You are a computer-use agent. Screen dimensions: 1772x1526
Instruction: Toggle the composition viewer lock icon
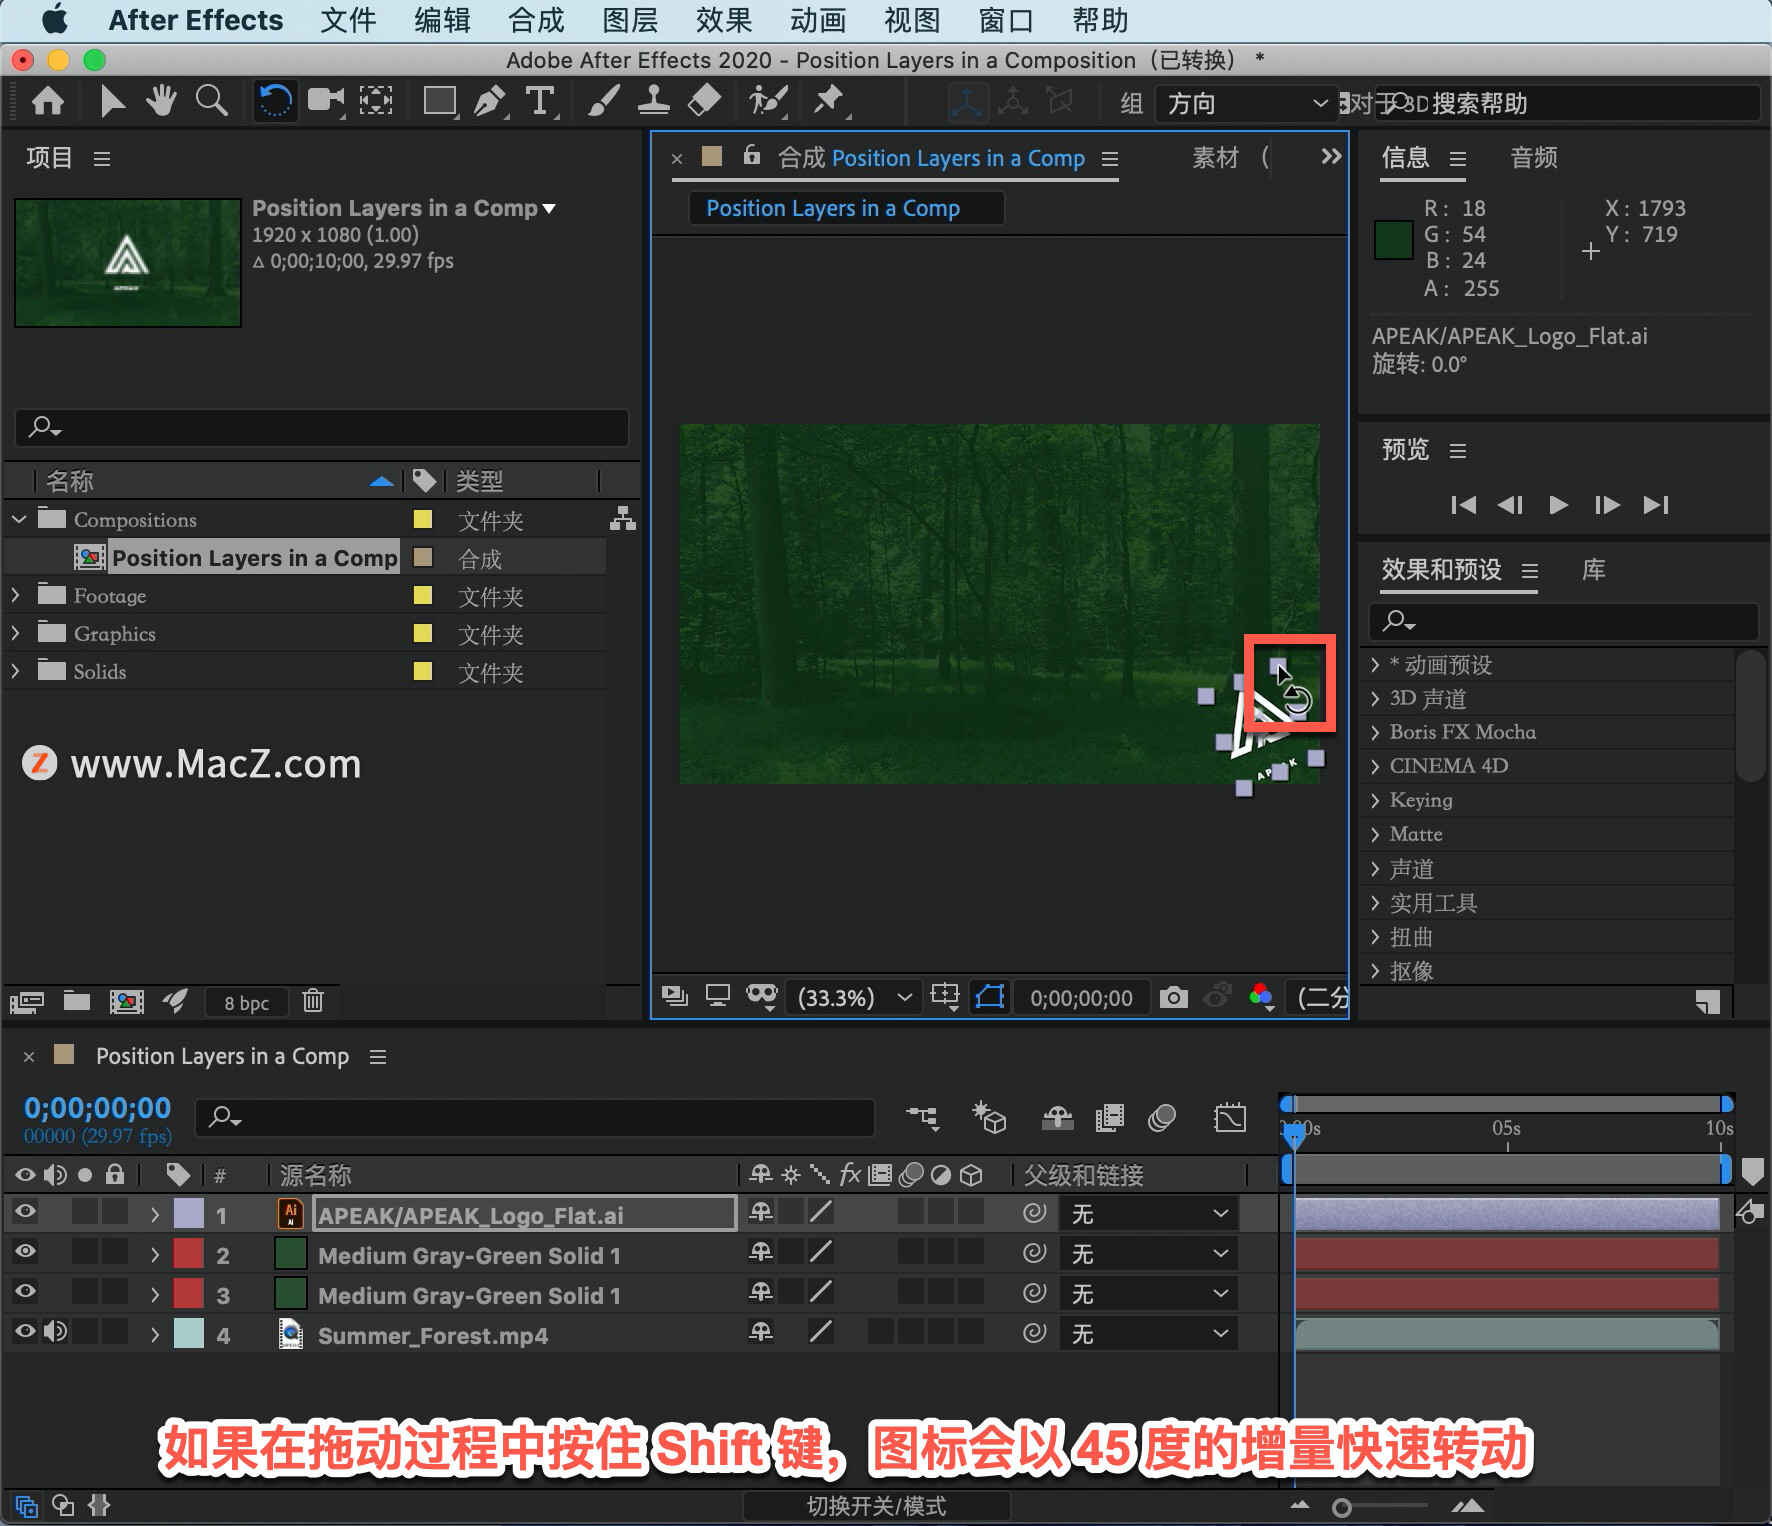click(752, 155)
